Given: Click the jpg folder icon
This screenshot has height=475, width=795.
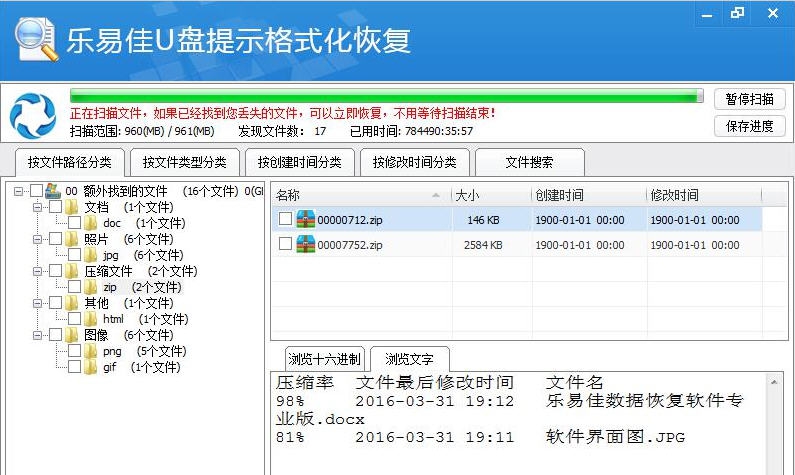Looking at the screenshot, I should [90, 255].
